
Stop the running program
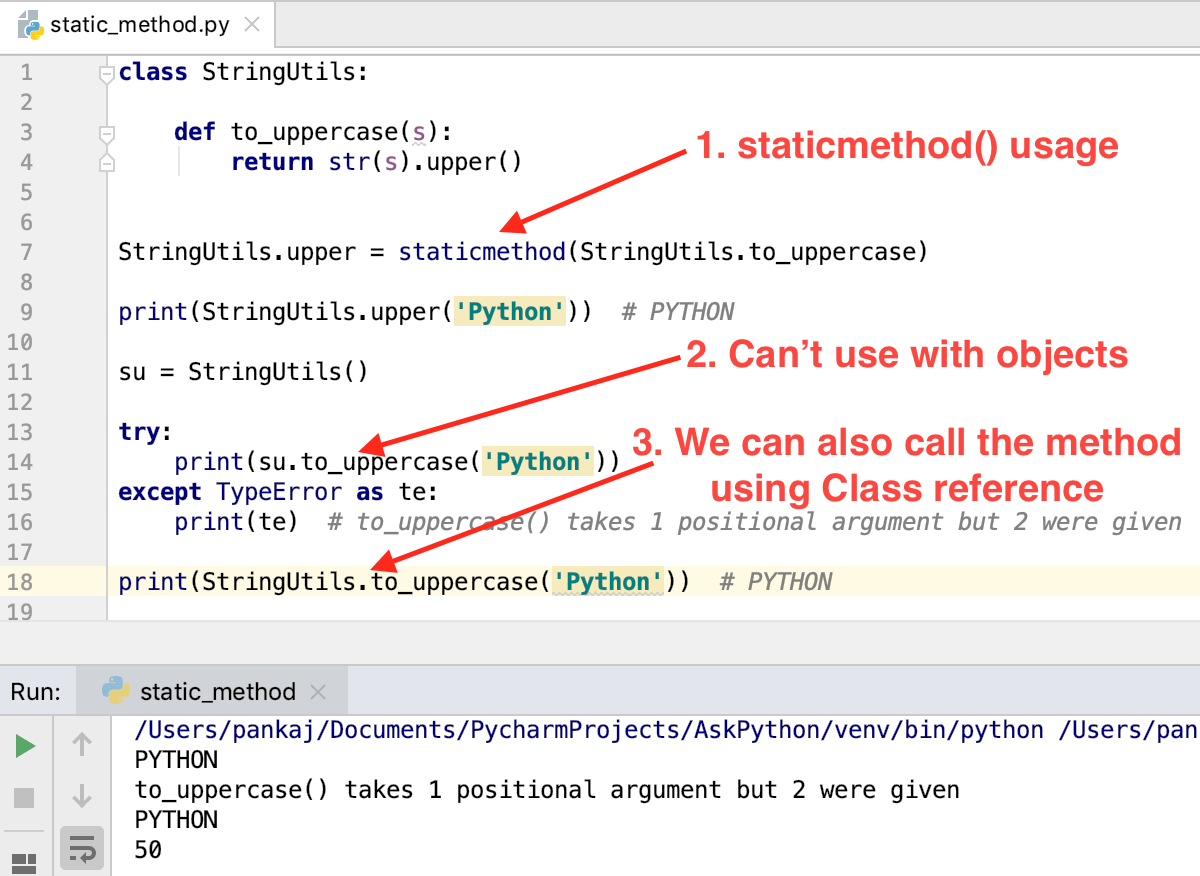click(24, 795)
